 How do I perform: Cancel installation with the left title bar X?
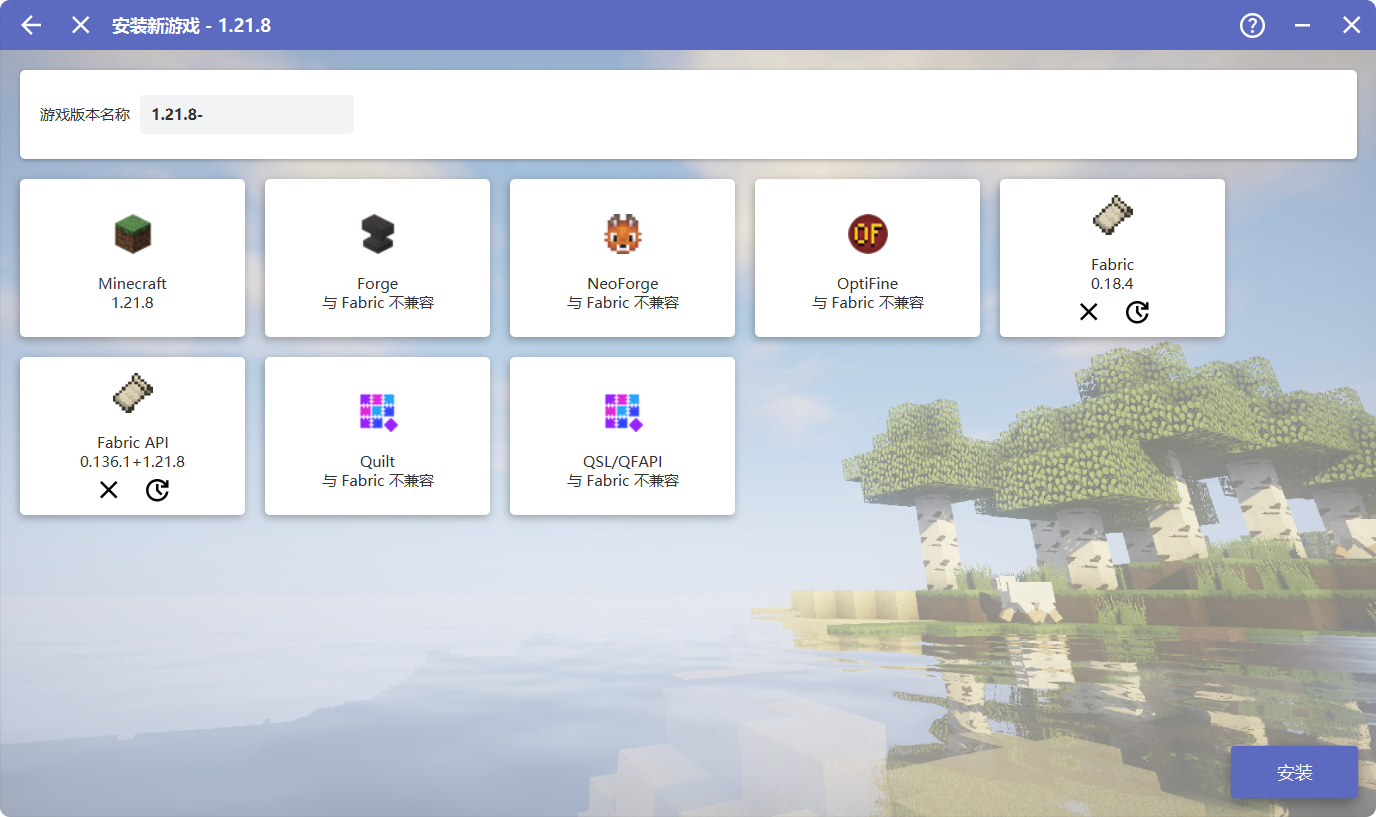pos(81,25)
